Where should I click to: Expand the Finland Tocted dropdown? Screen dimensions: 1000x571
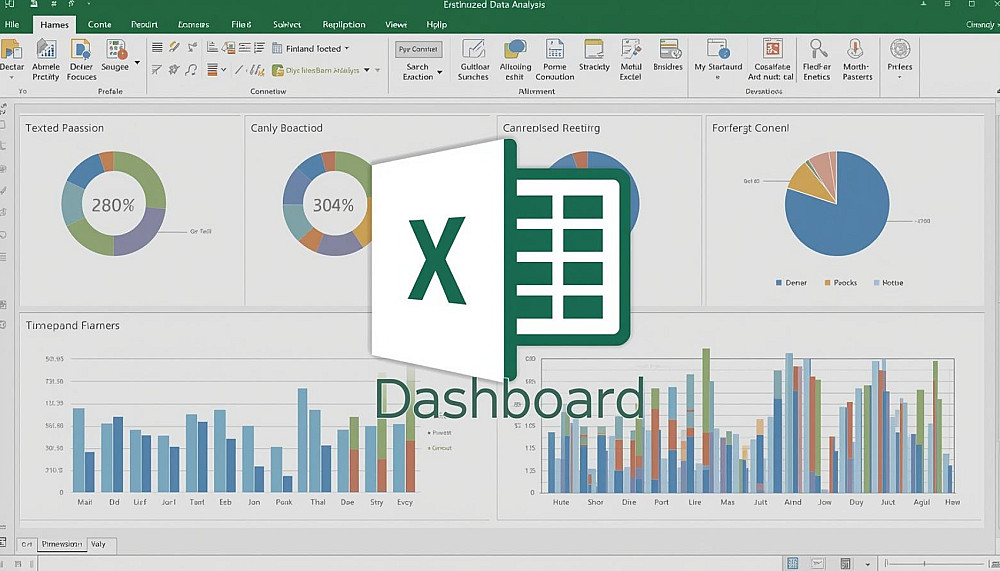347,48
